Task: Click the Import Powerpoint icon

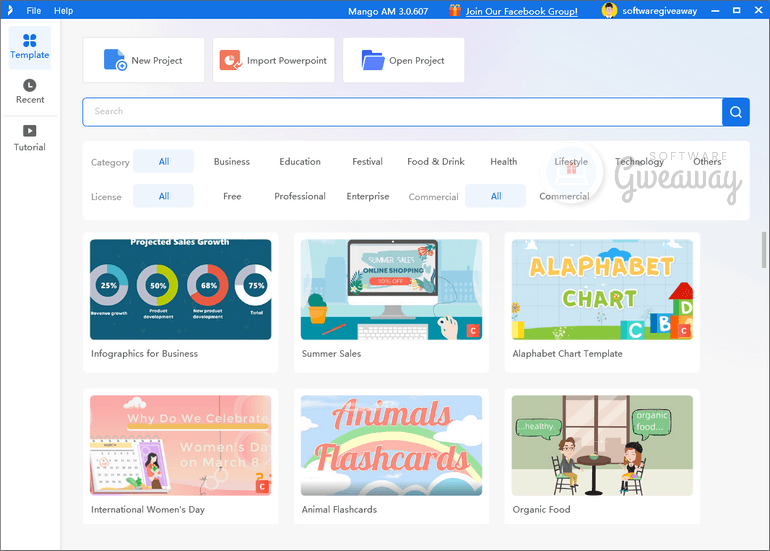Action: pyautogui.click(x=231, y=60)
